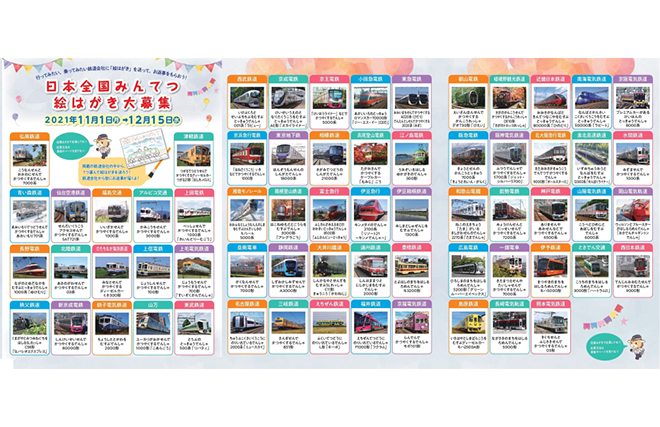The height and width of the screenshot is (427, 660).
Task: Open the 静岡鉄道 blue train photo
Action: [288, 266]
